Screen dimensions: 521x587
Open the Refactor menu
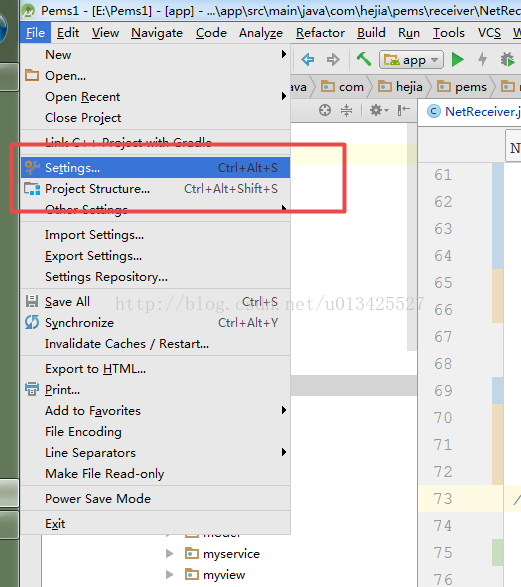[320, 33]
